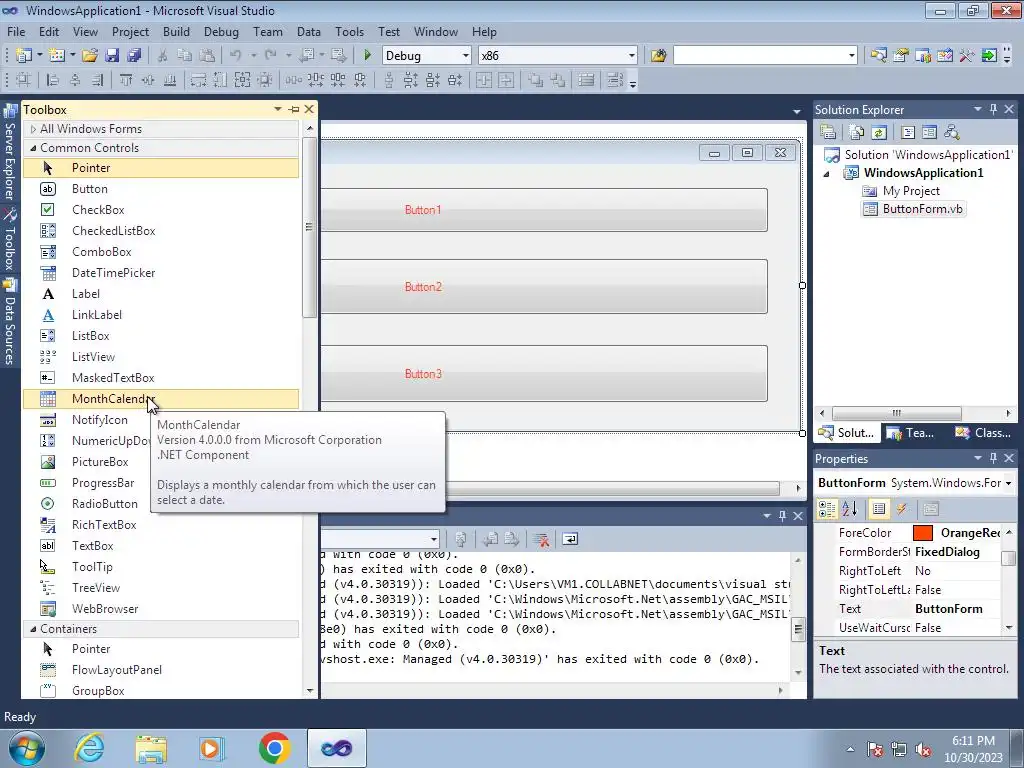
Task: Expand All Windows Forms toolbox group
Action: (33, 129)
